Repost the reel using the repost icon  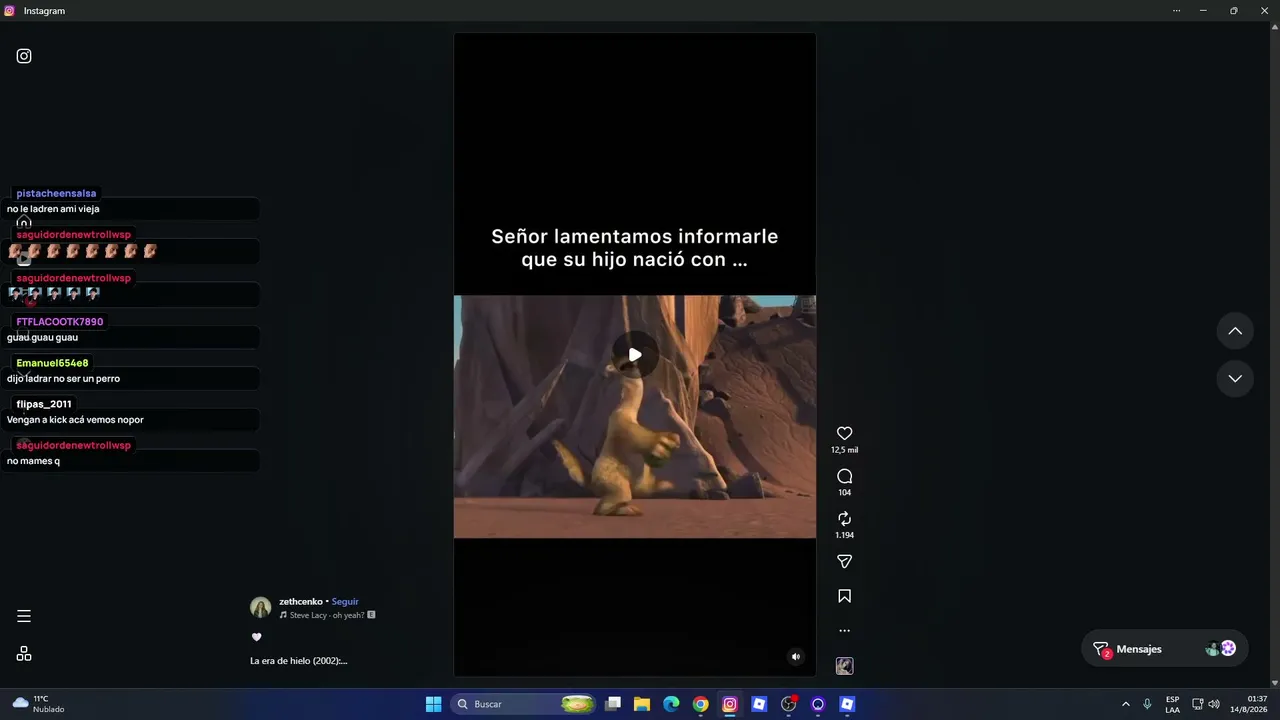tap(844, 518)
